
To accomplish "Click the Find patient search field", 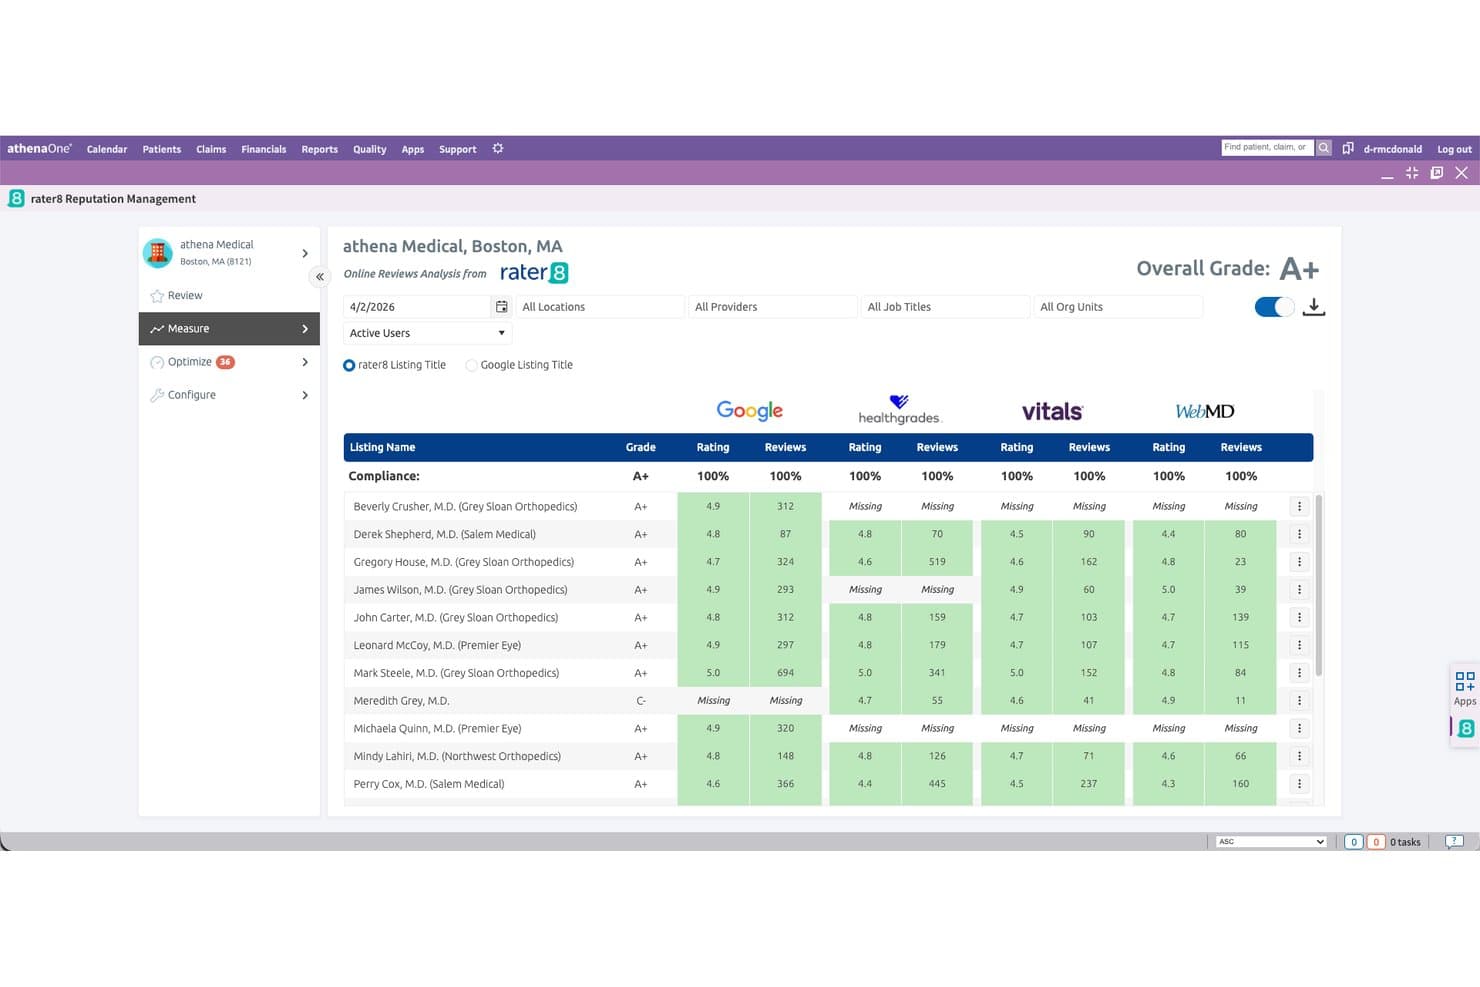I will point(1268,147).
